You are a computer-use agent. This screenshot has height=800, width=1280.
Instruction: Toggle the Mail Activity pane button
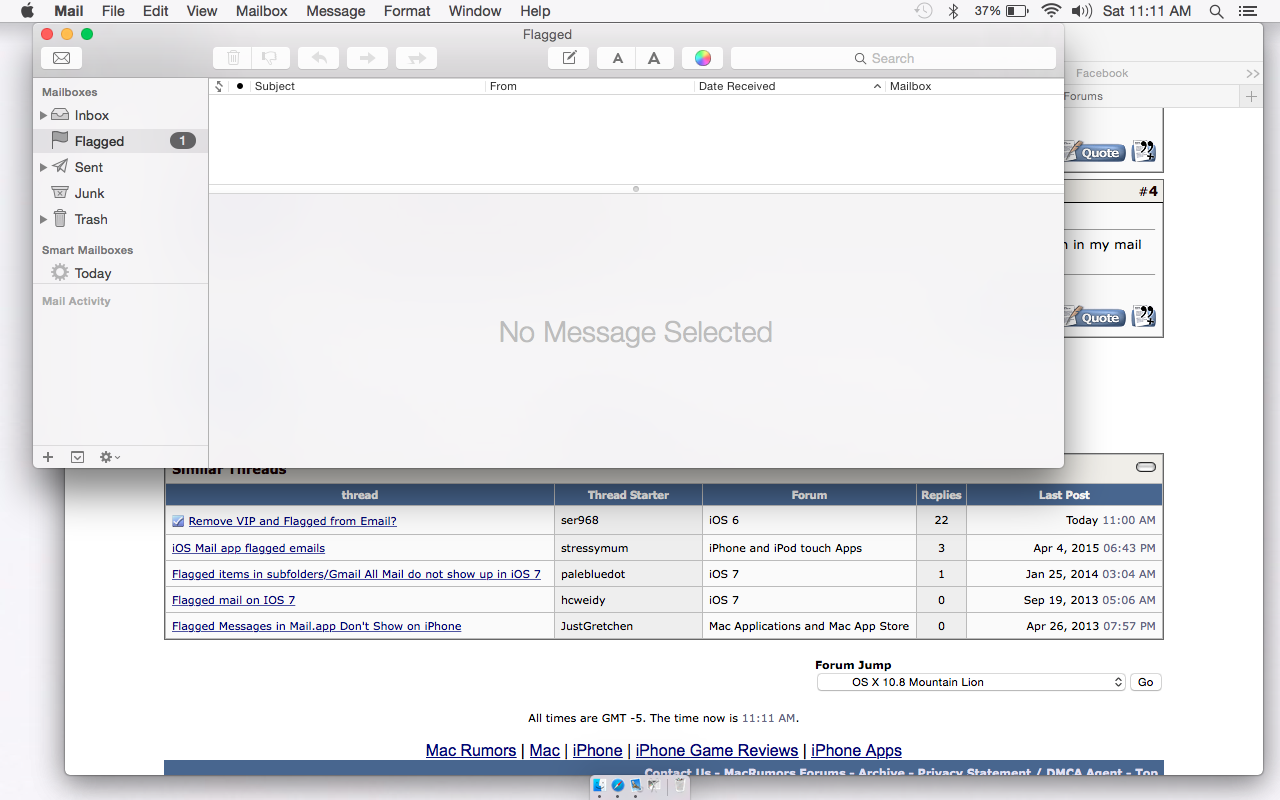point(78,457)
